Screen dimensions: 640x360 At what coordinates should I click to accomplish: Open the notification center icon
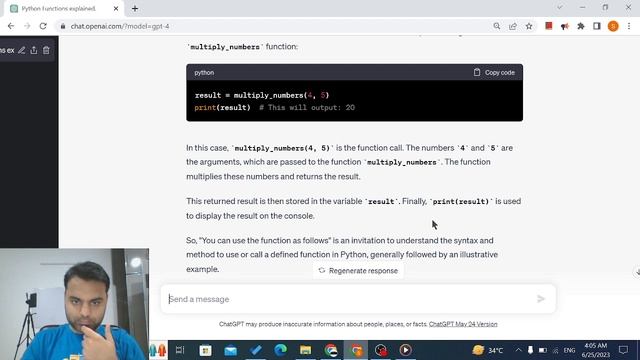coord(623,350)
